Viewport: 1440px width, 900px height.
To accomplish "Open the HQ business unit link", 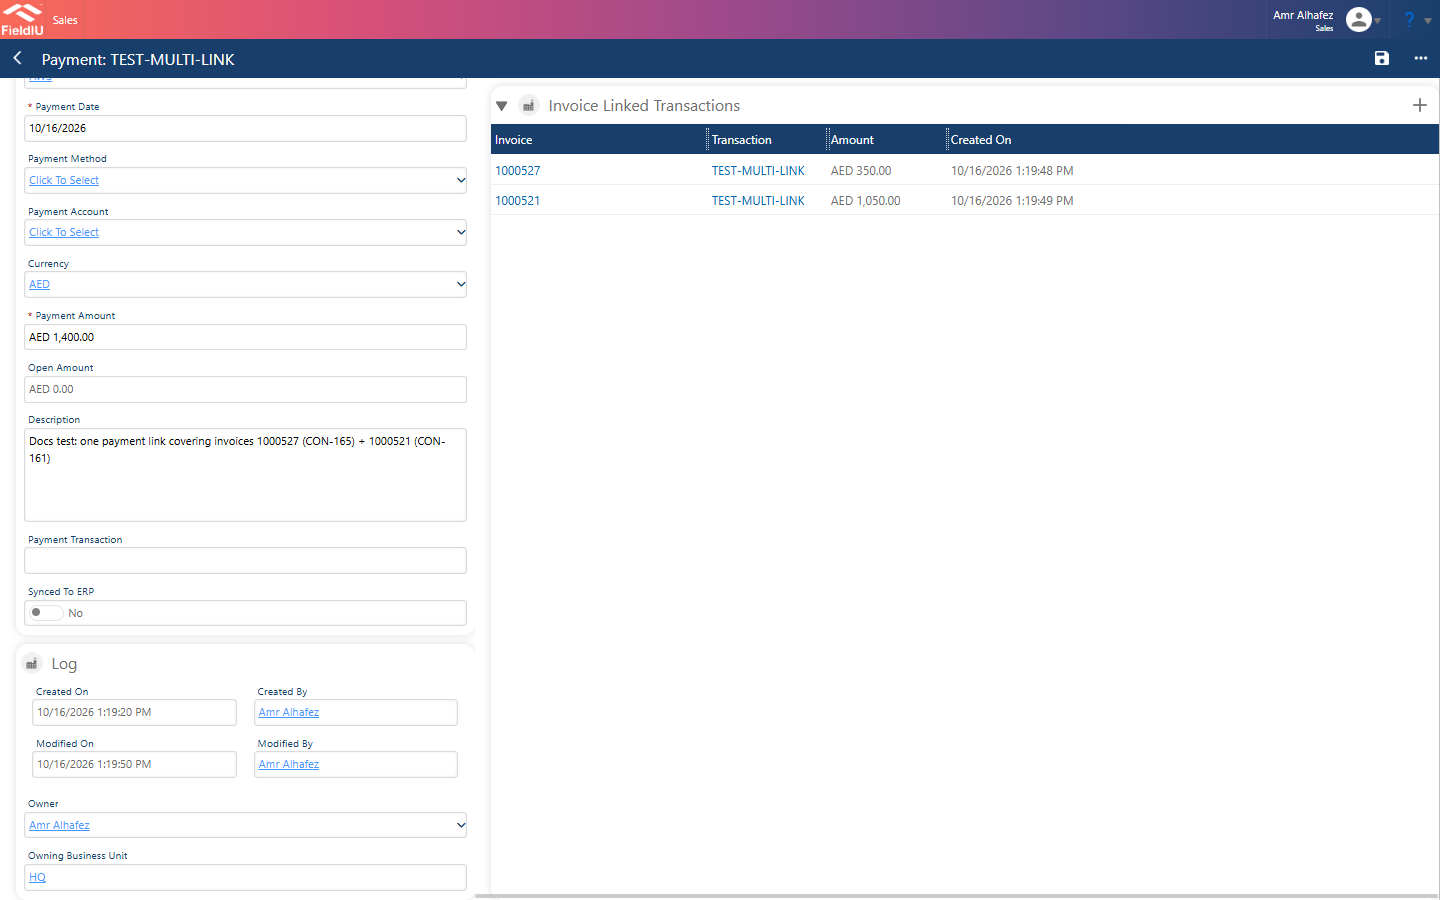I will pyautogui.click(x=38, y=877).
